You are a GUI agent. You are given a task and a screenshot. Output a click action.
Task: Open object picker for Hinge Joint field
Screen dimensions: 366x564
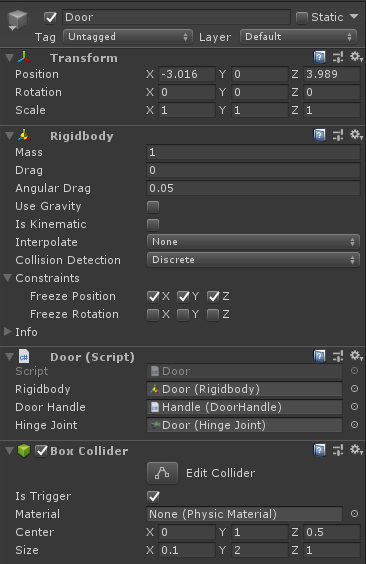pyautogui.click(x=354, y=424)
